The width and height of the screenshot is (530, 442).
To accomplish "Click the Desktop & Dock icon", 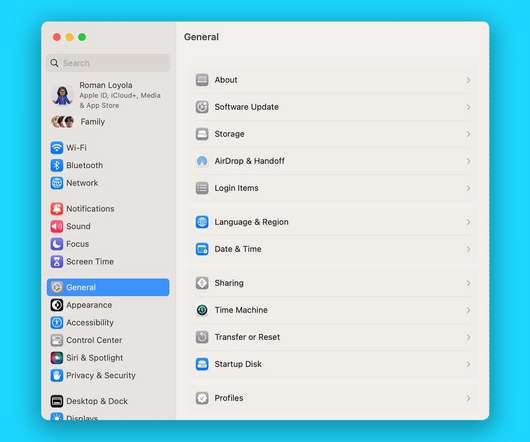I will point(56,401).
